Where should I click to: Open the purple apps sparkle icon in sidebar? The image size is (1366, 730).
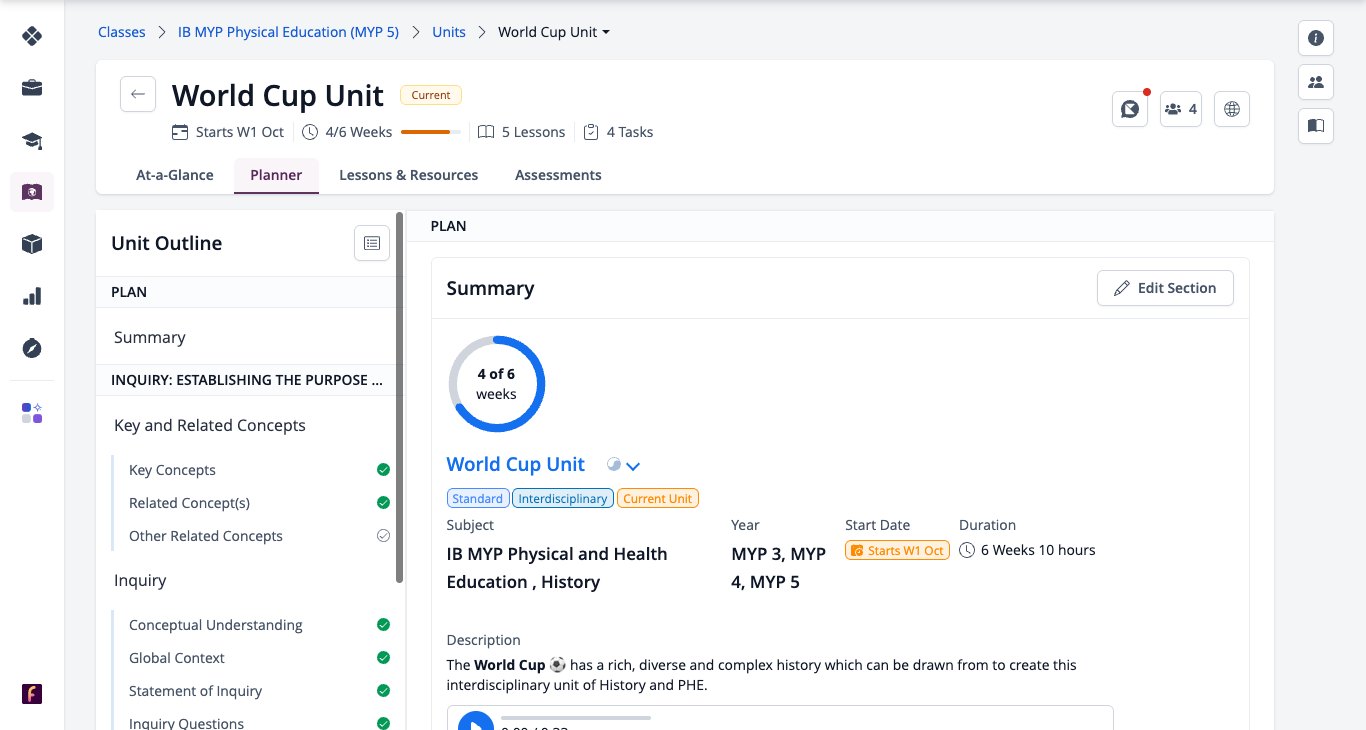pyautogui.click(x=32, y=413)
